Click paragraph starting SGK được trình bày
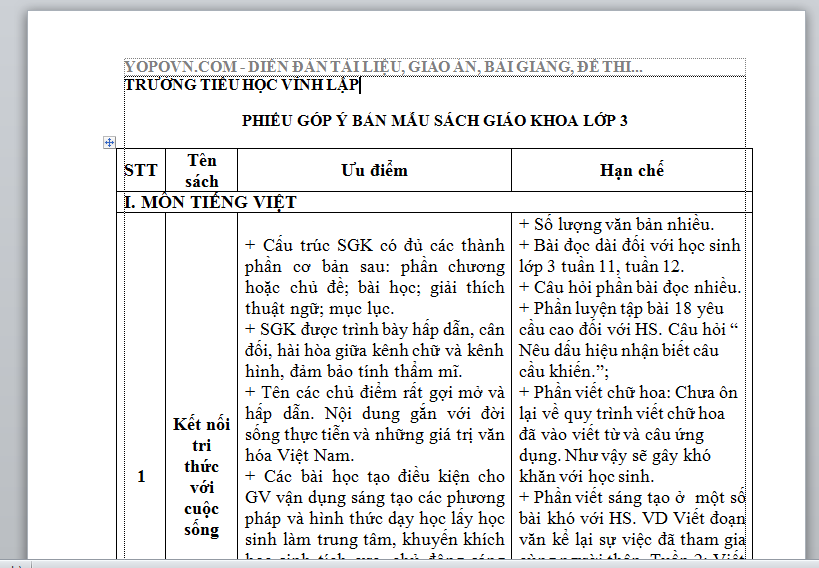 pyautogui.click(x=374, y=351)
